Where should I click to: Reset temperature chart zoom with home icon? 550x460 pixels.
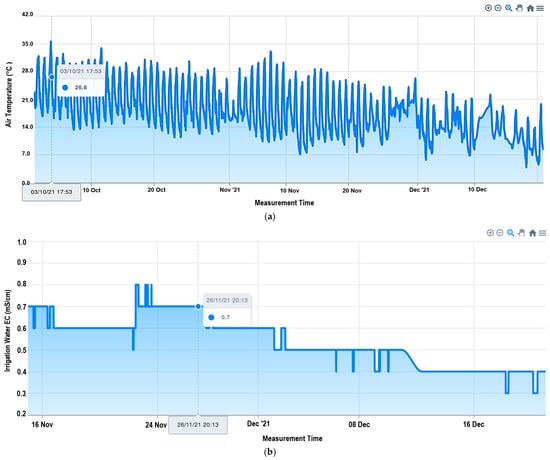pyautogui.click(x=530, y=8)
